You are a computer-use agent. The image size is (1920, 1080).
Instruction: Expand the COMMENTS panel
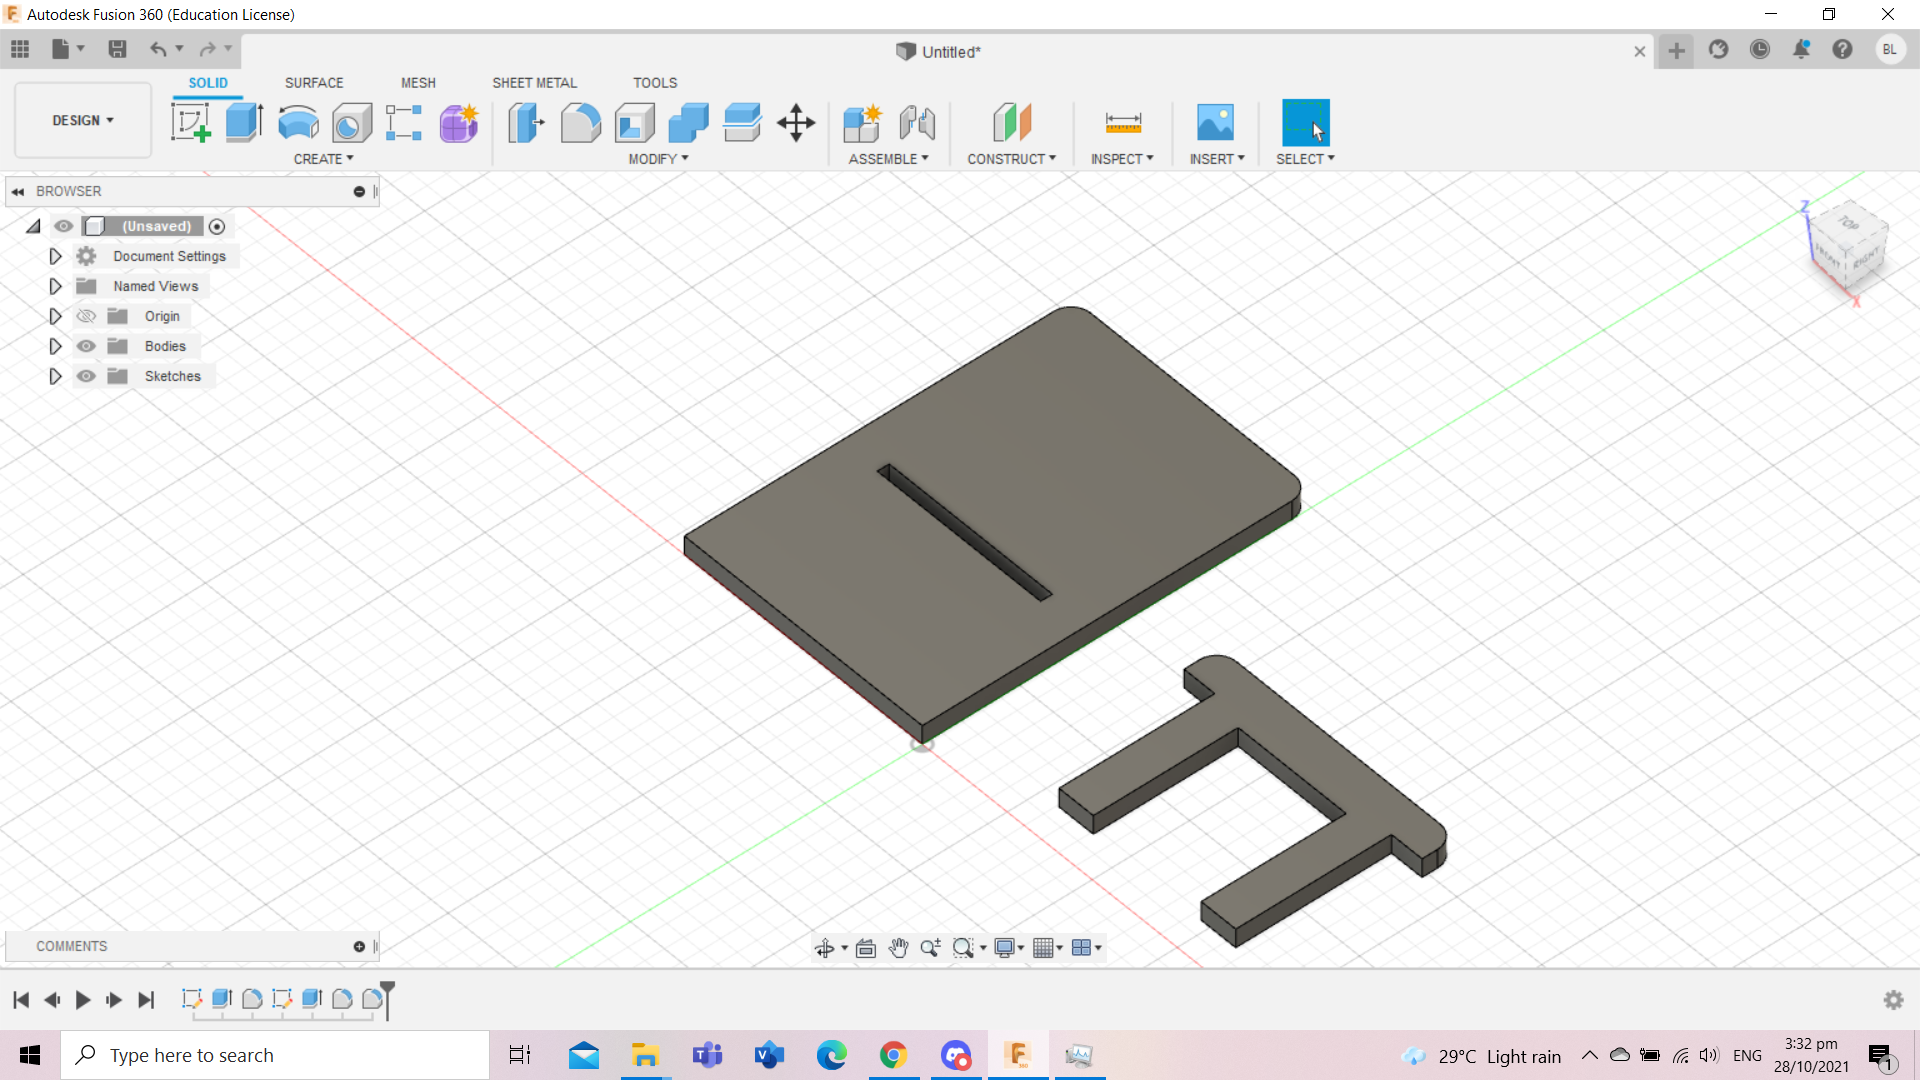tap(359, 946)
